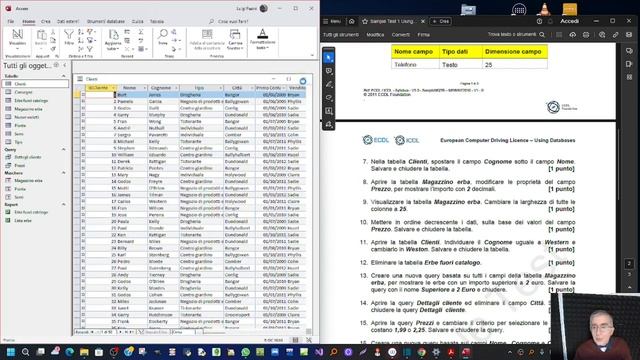Image resolution: width=640 pixels, height=360 pixels.
Task: Open the Nome column header dropdown
Action: 144,88
